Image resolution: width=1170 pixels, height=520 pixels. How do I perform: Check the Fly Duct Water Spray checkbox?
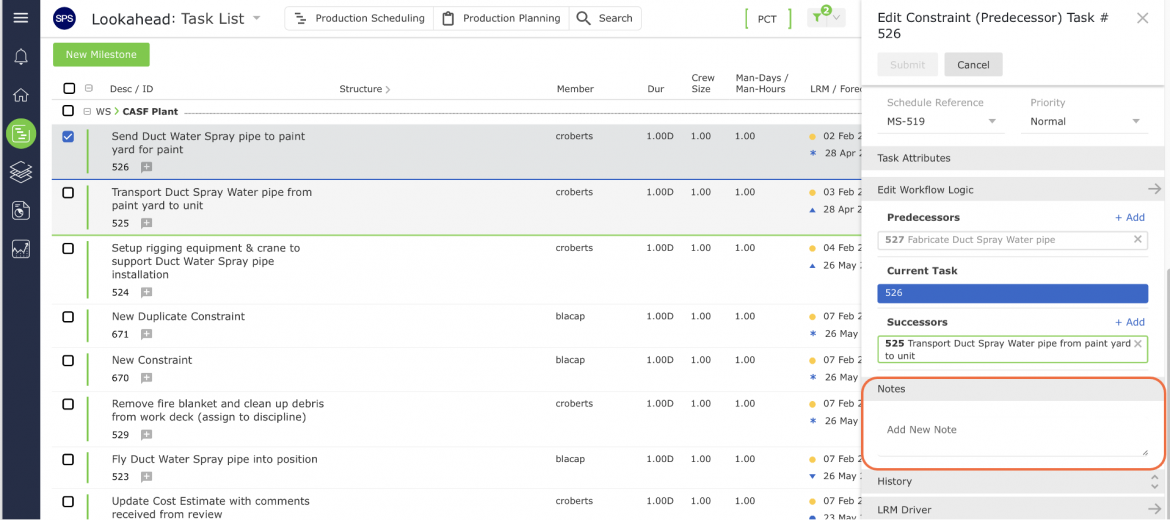point(68,460)
